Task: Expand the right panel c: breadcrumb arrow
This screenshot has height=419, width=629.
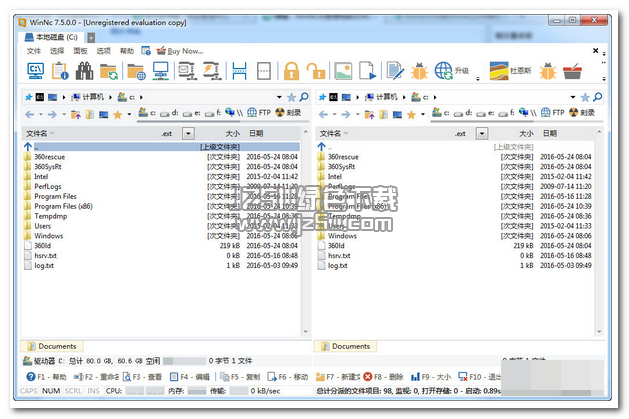Action: pyautogui.click(x=435, y=97)
